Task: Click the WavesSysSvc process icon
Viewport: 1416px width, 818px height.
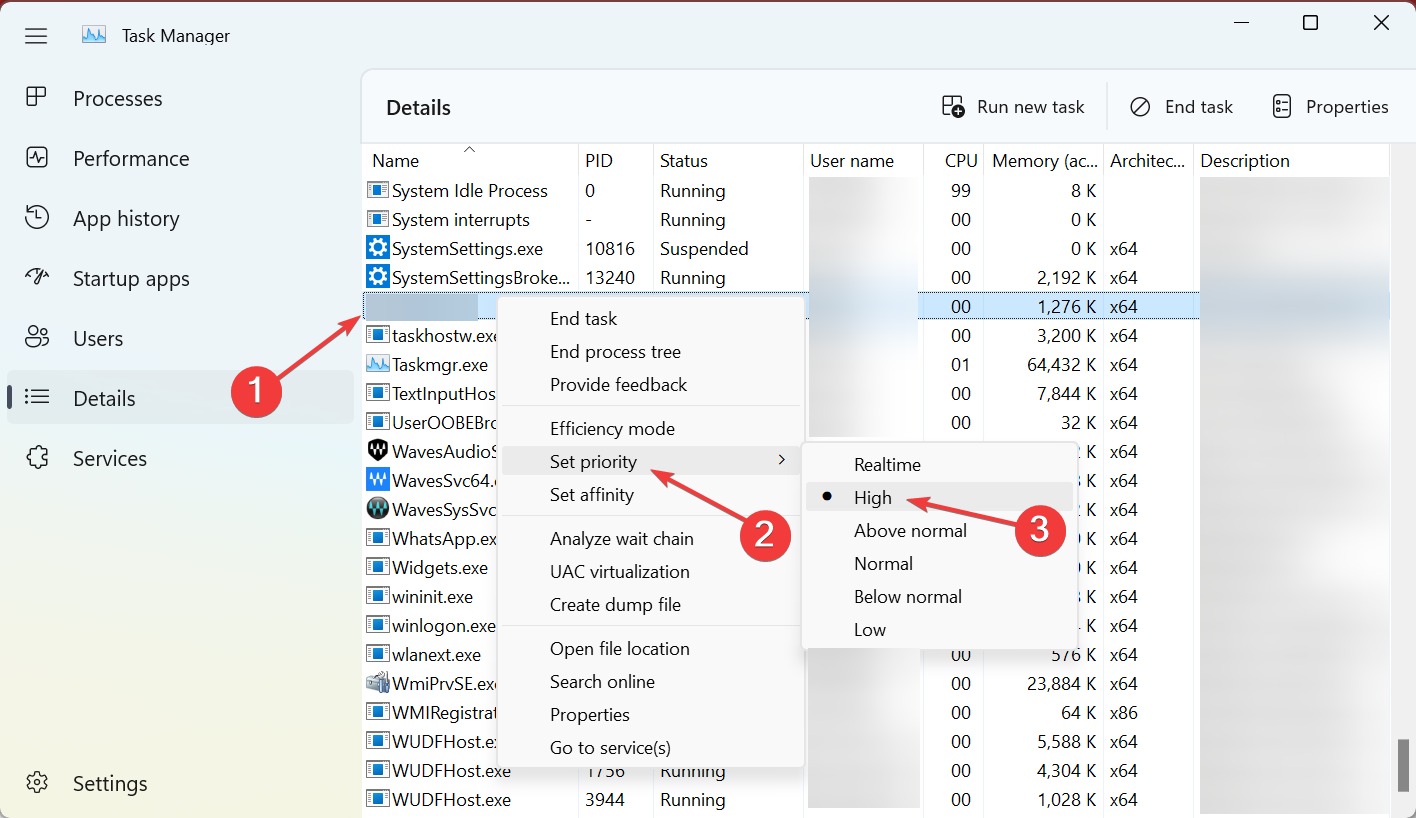Action: (378, 509)
